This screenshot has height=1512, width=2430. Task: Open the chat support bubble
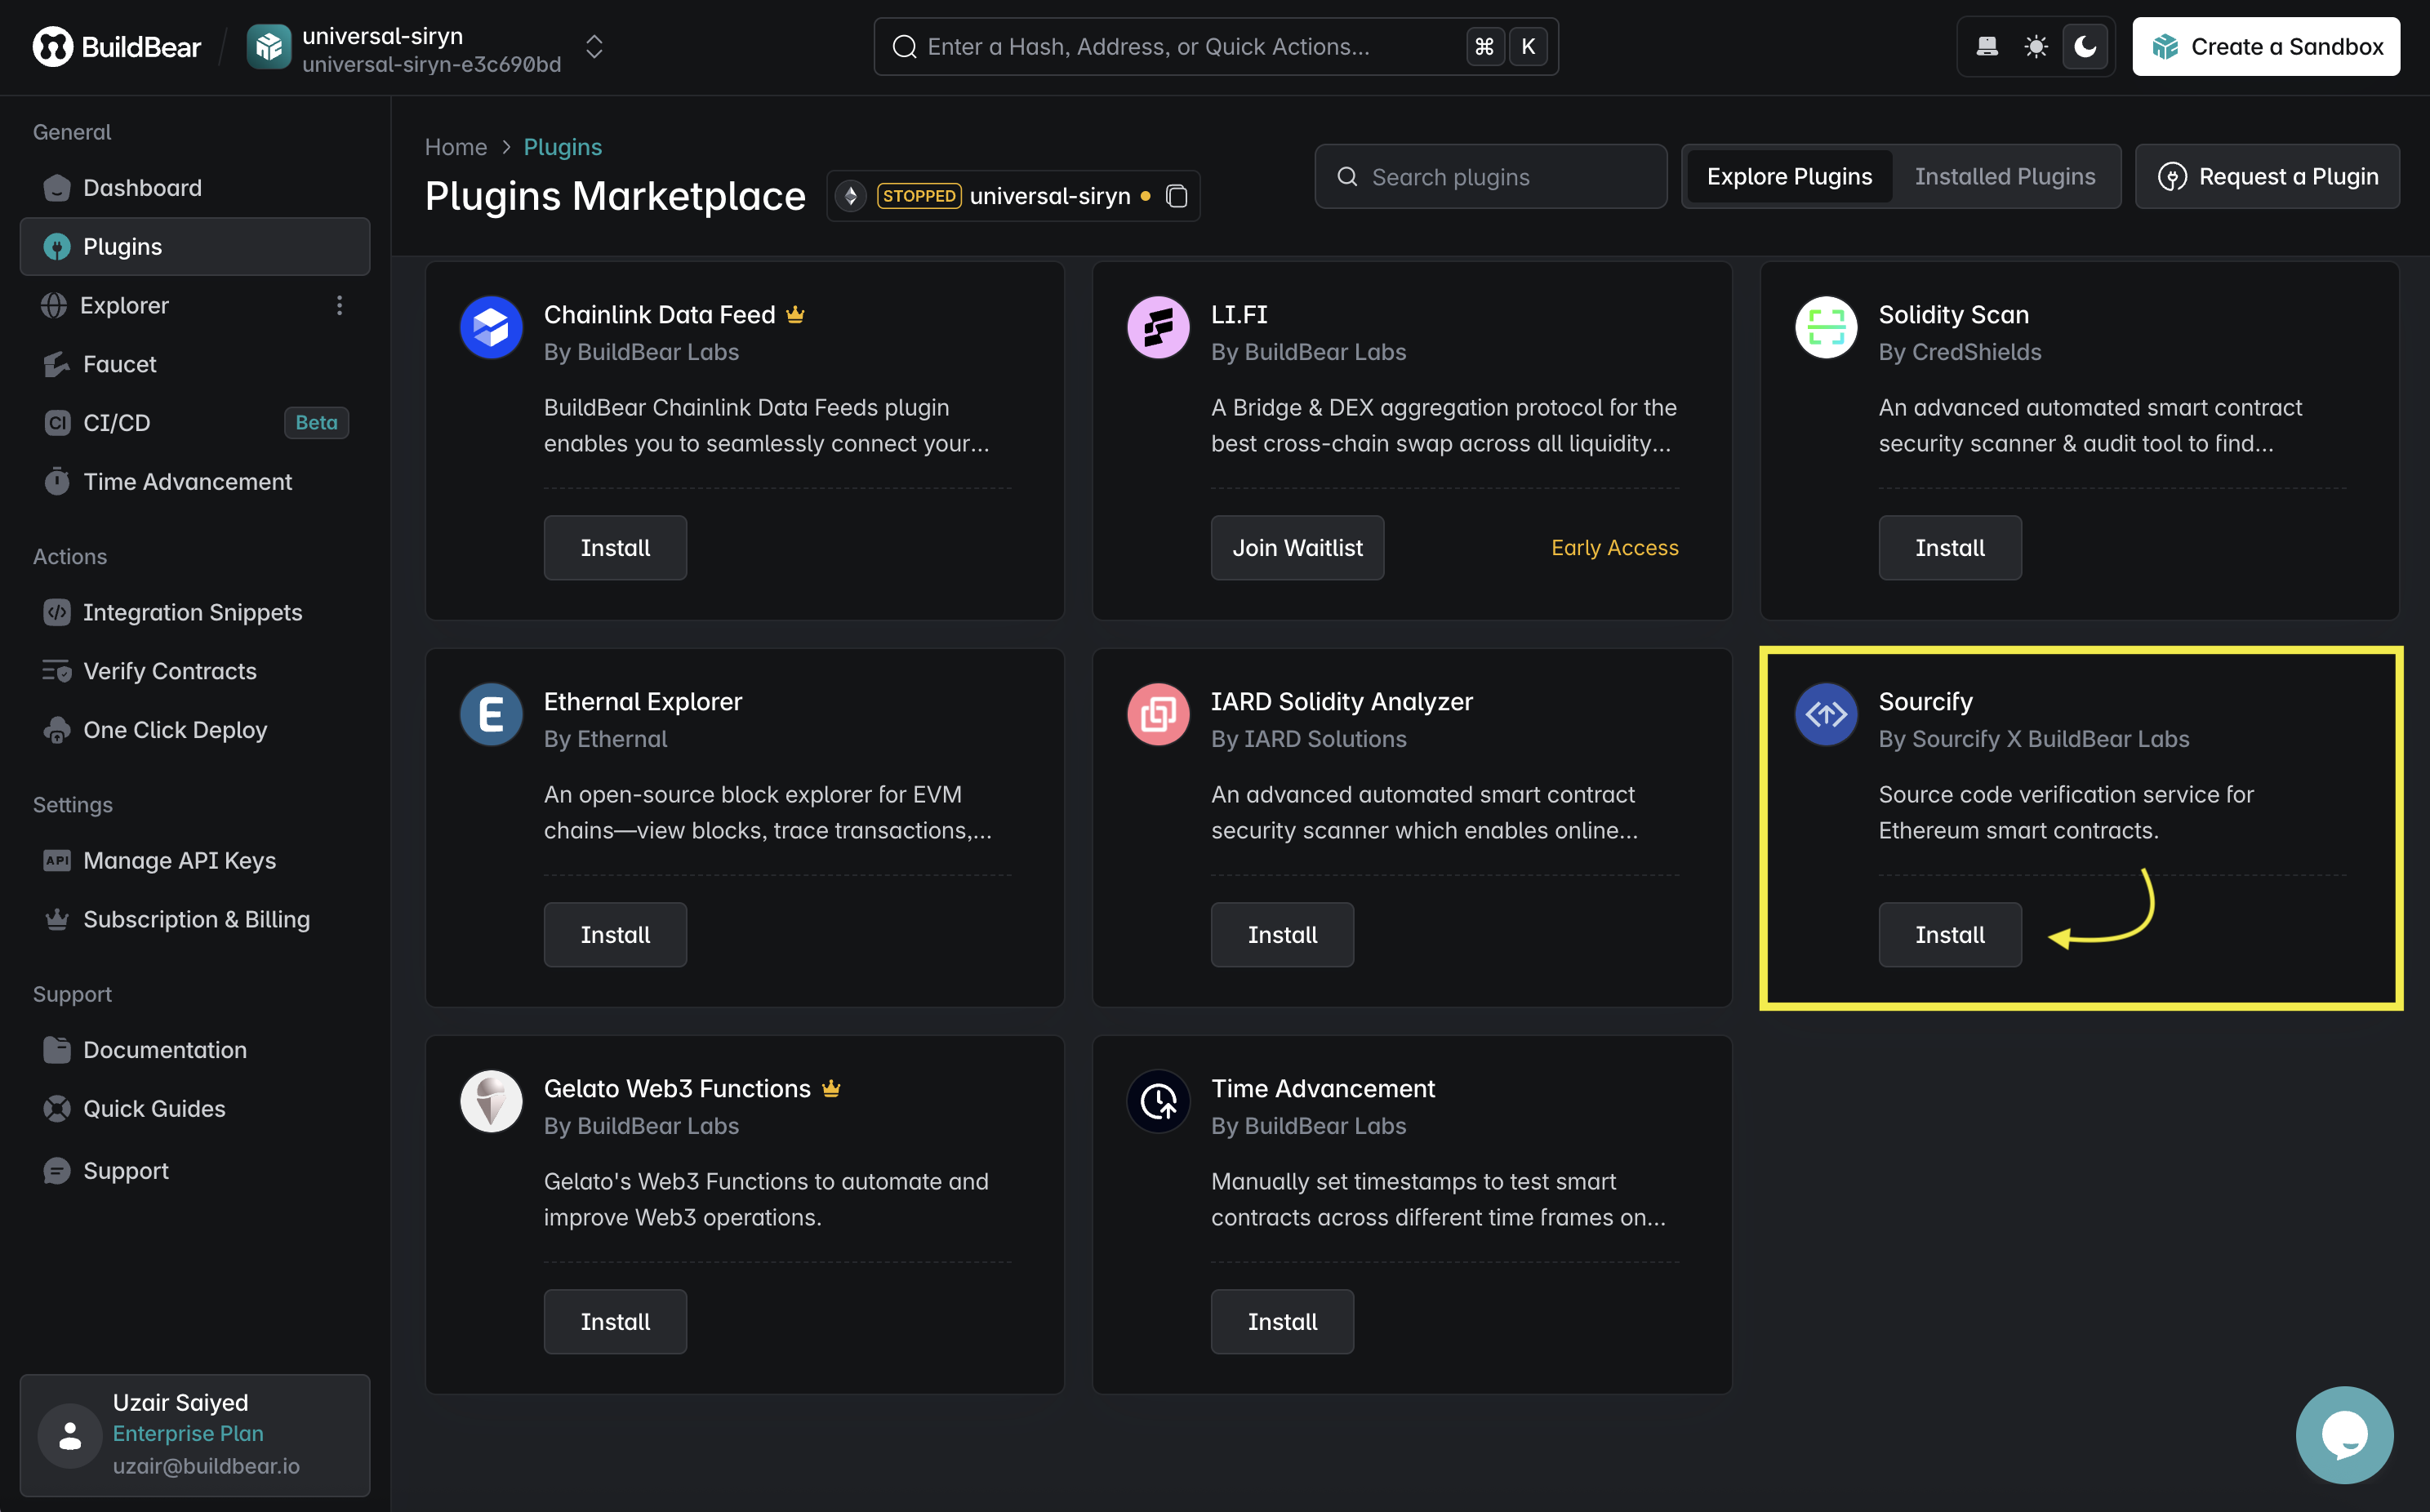click(2344, 1434)
